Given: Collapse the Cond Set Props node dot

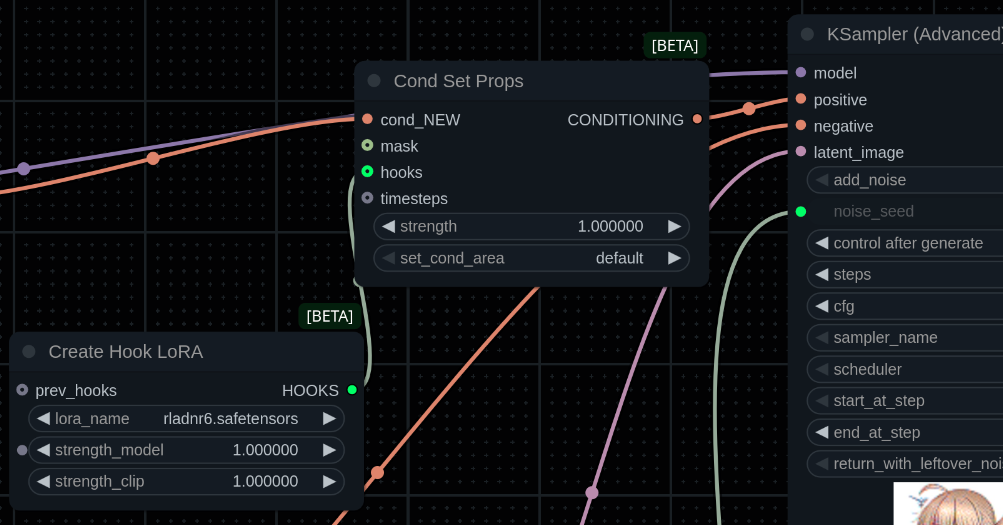Looking at the screenshot, I should 374,81.
